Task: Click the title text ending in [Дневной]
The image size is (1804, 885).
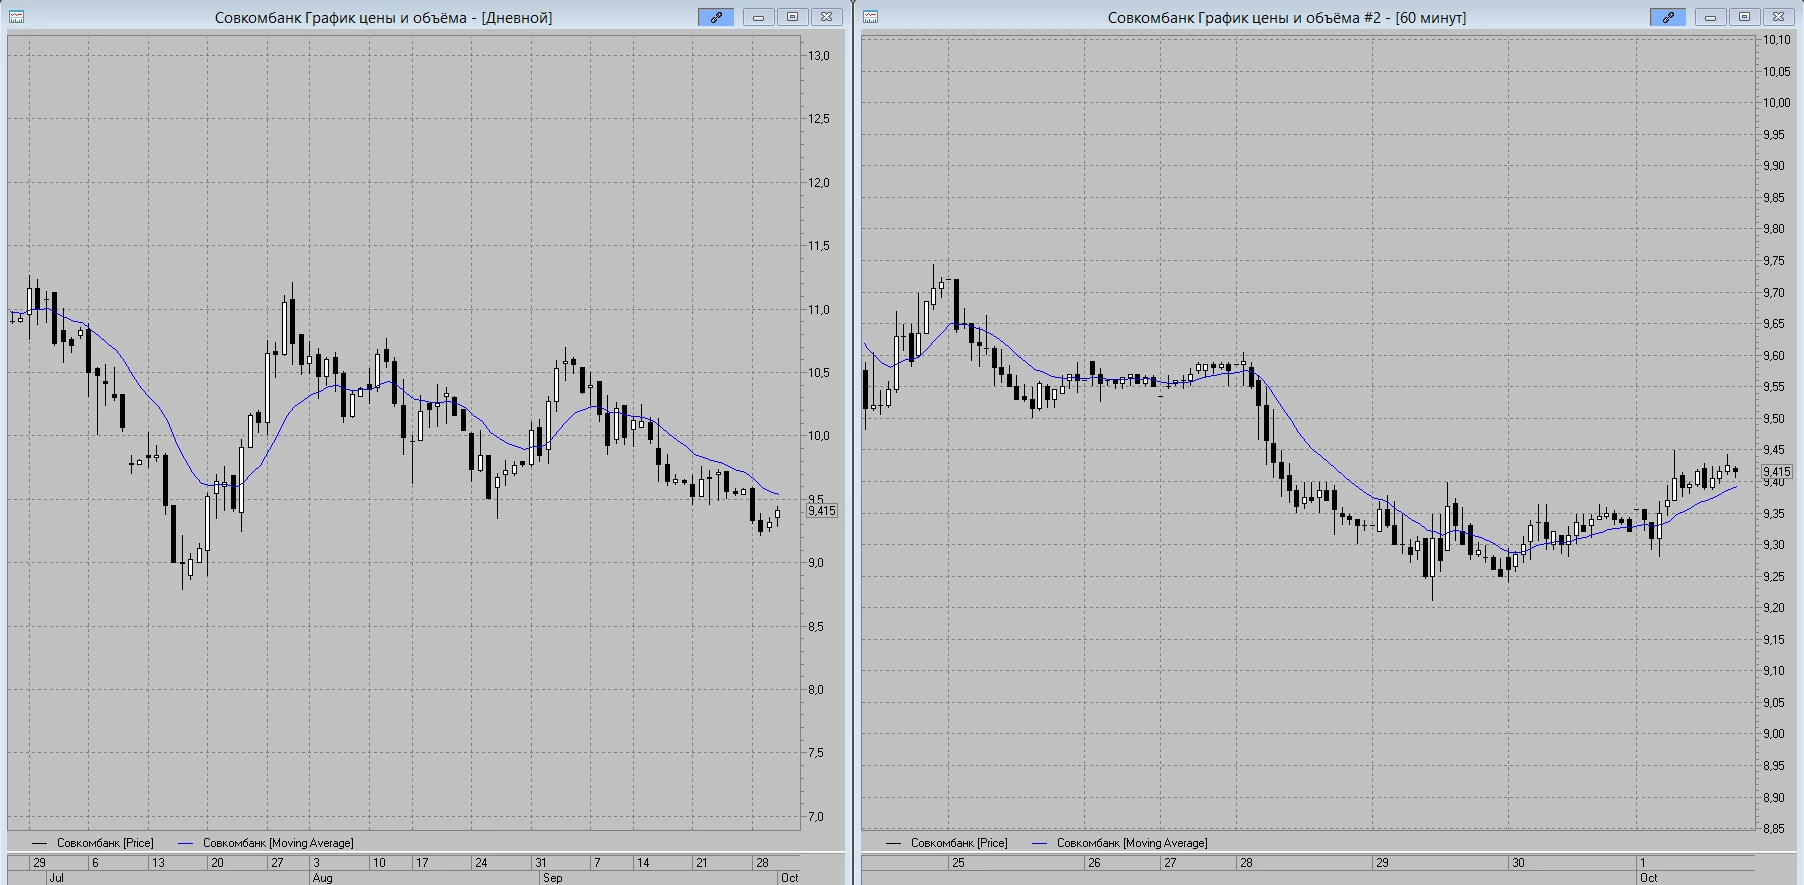Action: coord(383,18)
